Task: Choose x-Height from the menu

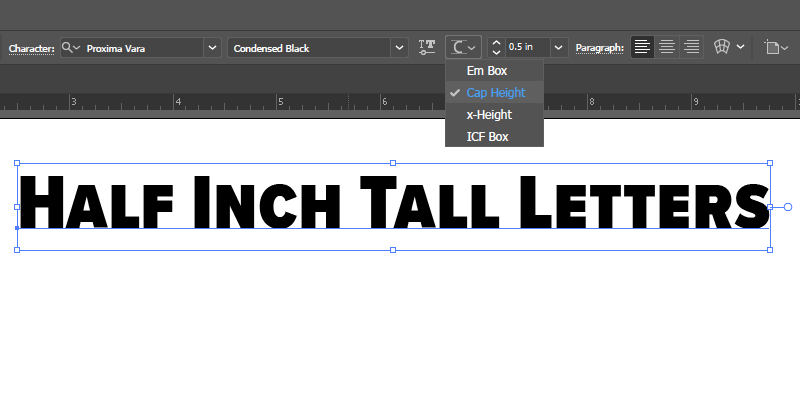Action: click(494, 115)
